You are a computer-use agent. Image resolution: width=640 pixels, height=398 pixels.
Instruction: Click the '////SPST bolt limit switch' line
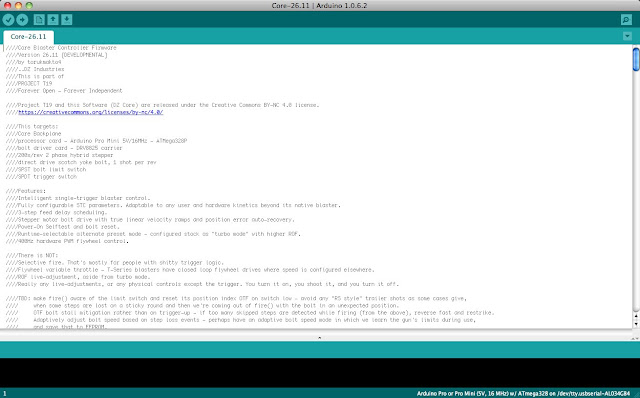pyautogui.click(x=46, y=169)
